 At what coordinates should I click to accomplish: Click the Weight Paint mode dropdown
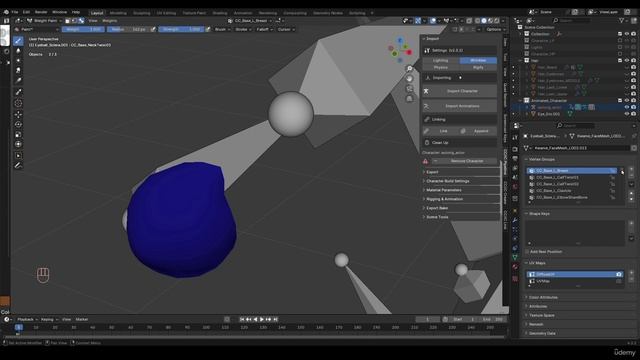click(44, 20)
